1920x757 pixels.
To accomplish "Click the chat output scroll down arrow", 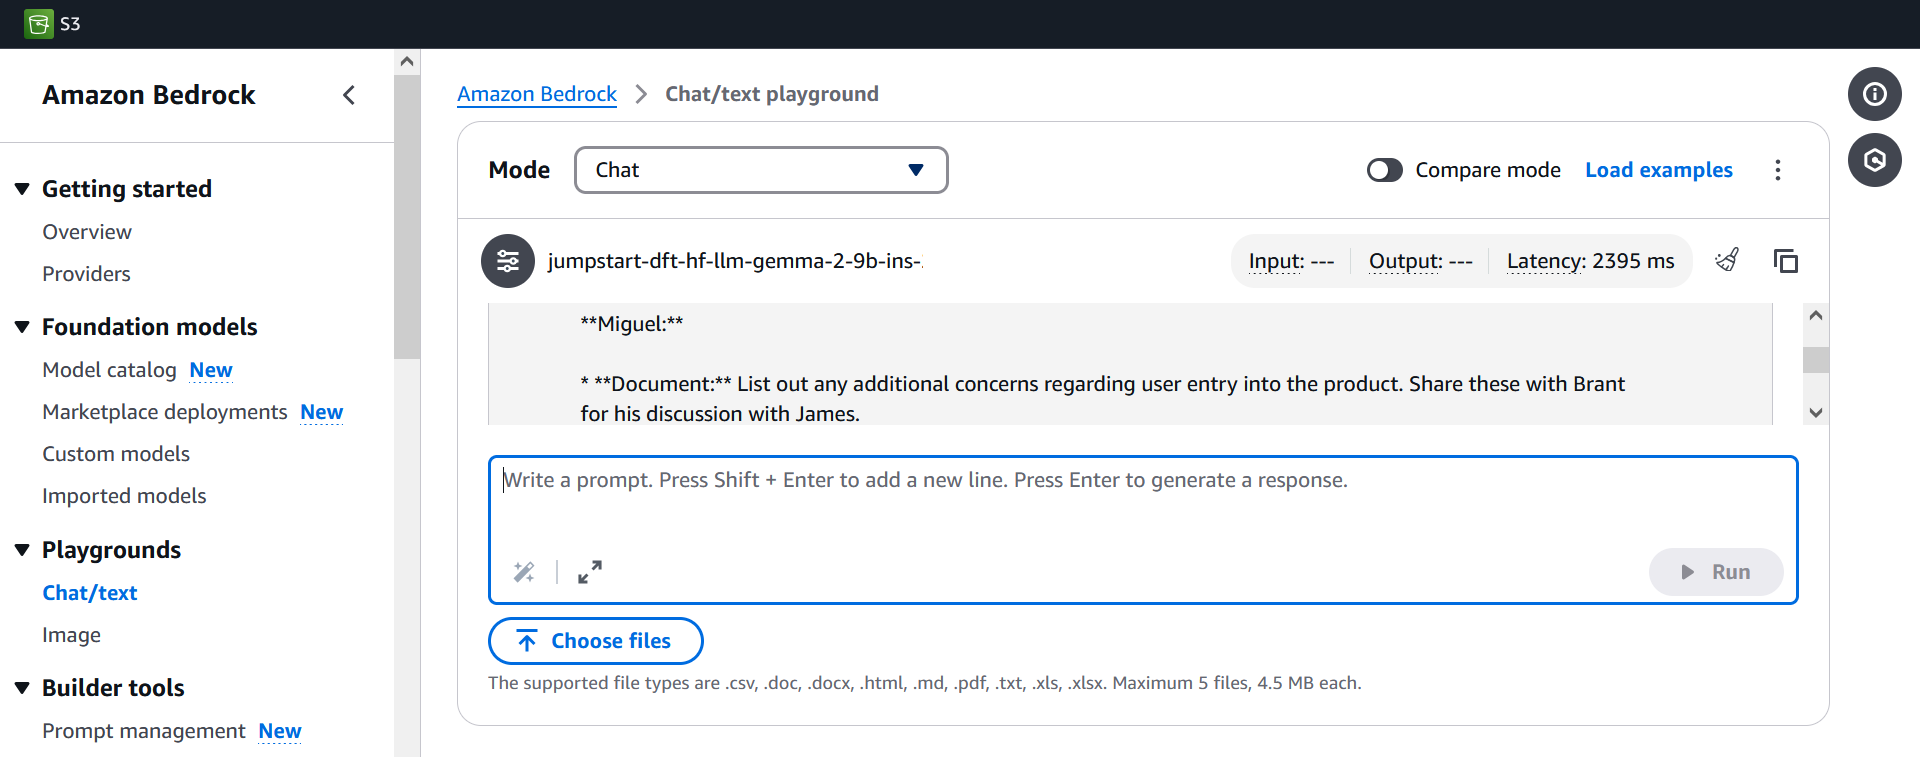I will click(1816, 412).
